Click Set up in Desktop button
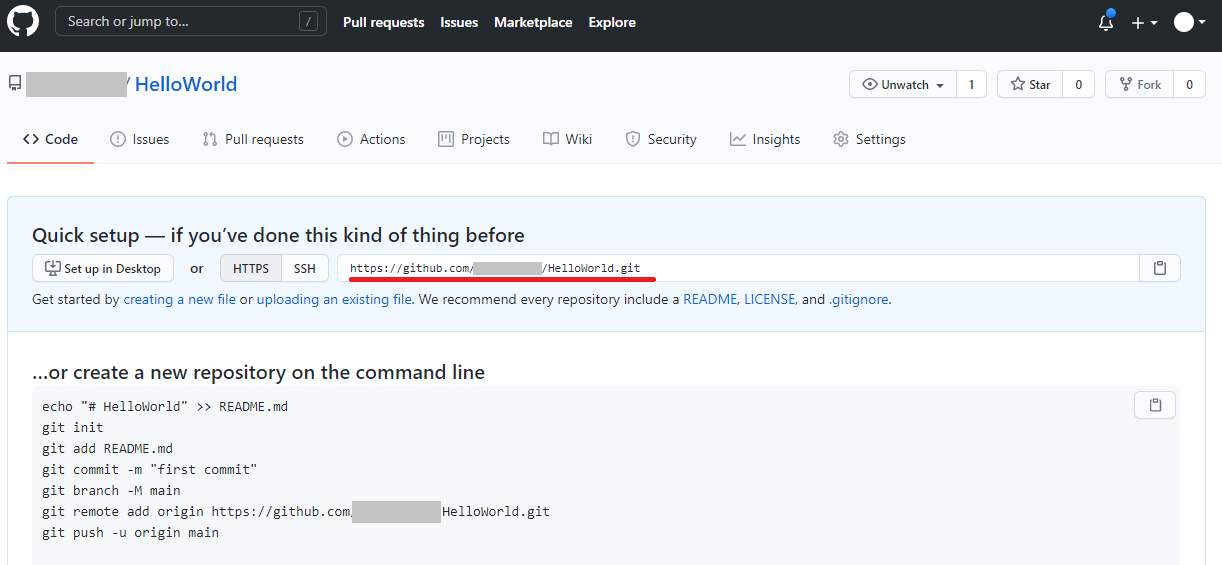Screen dimensions: 1222x565 (x=103, y=268)
